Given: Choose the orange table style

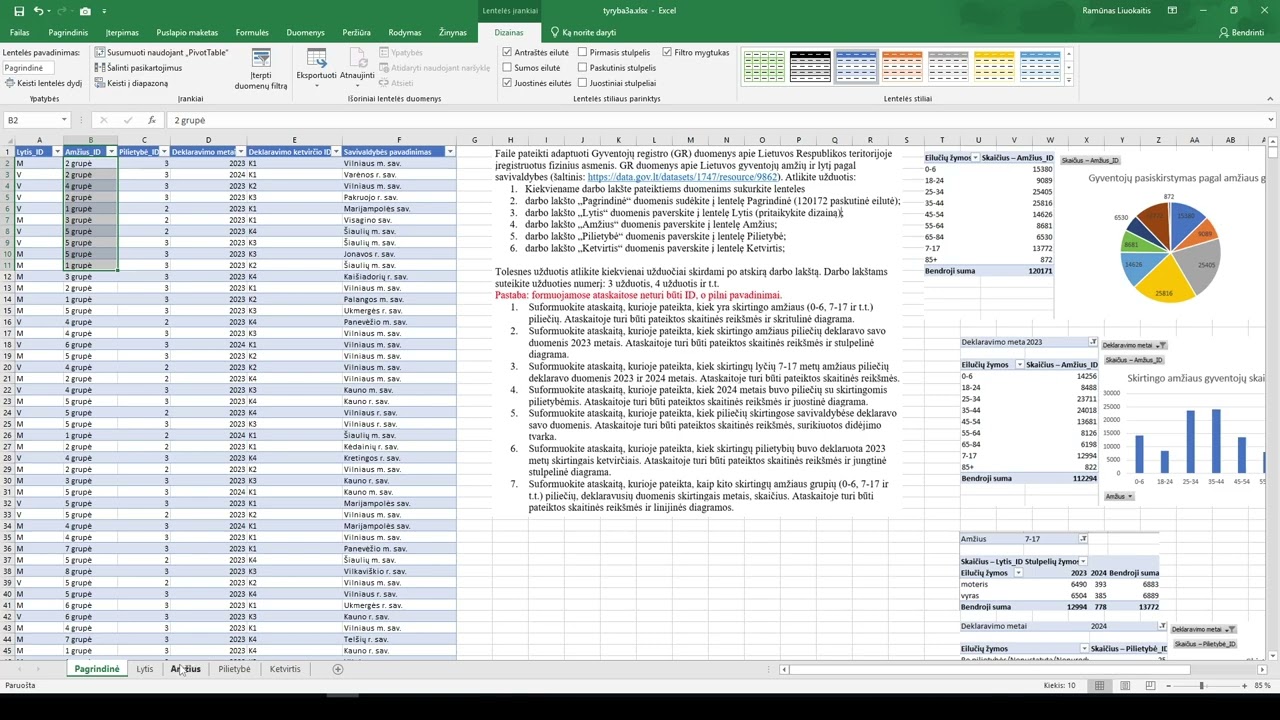Looking at the screenshot, I should [902, 67].
